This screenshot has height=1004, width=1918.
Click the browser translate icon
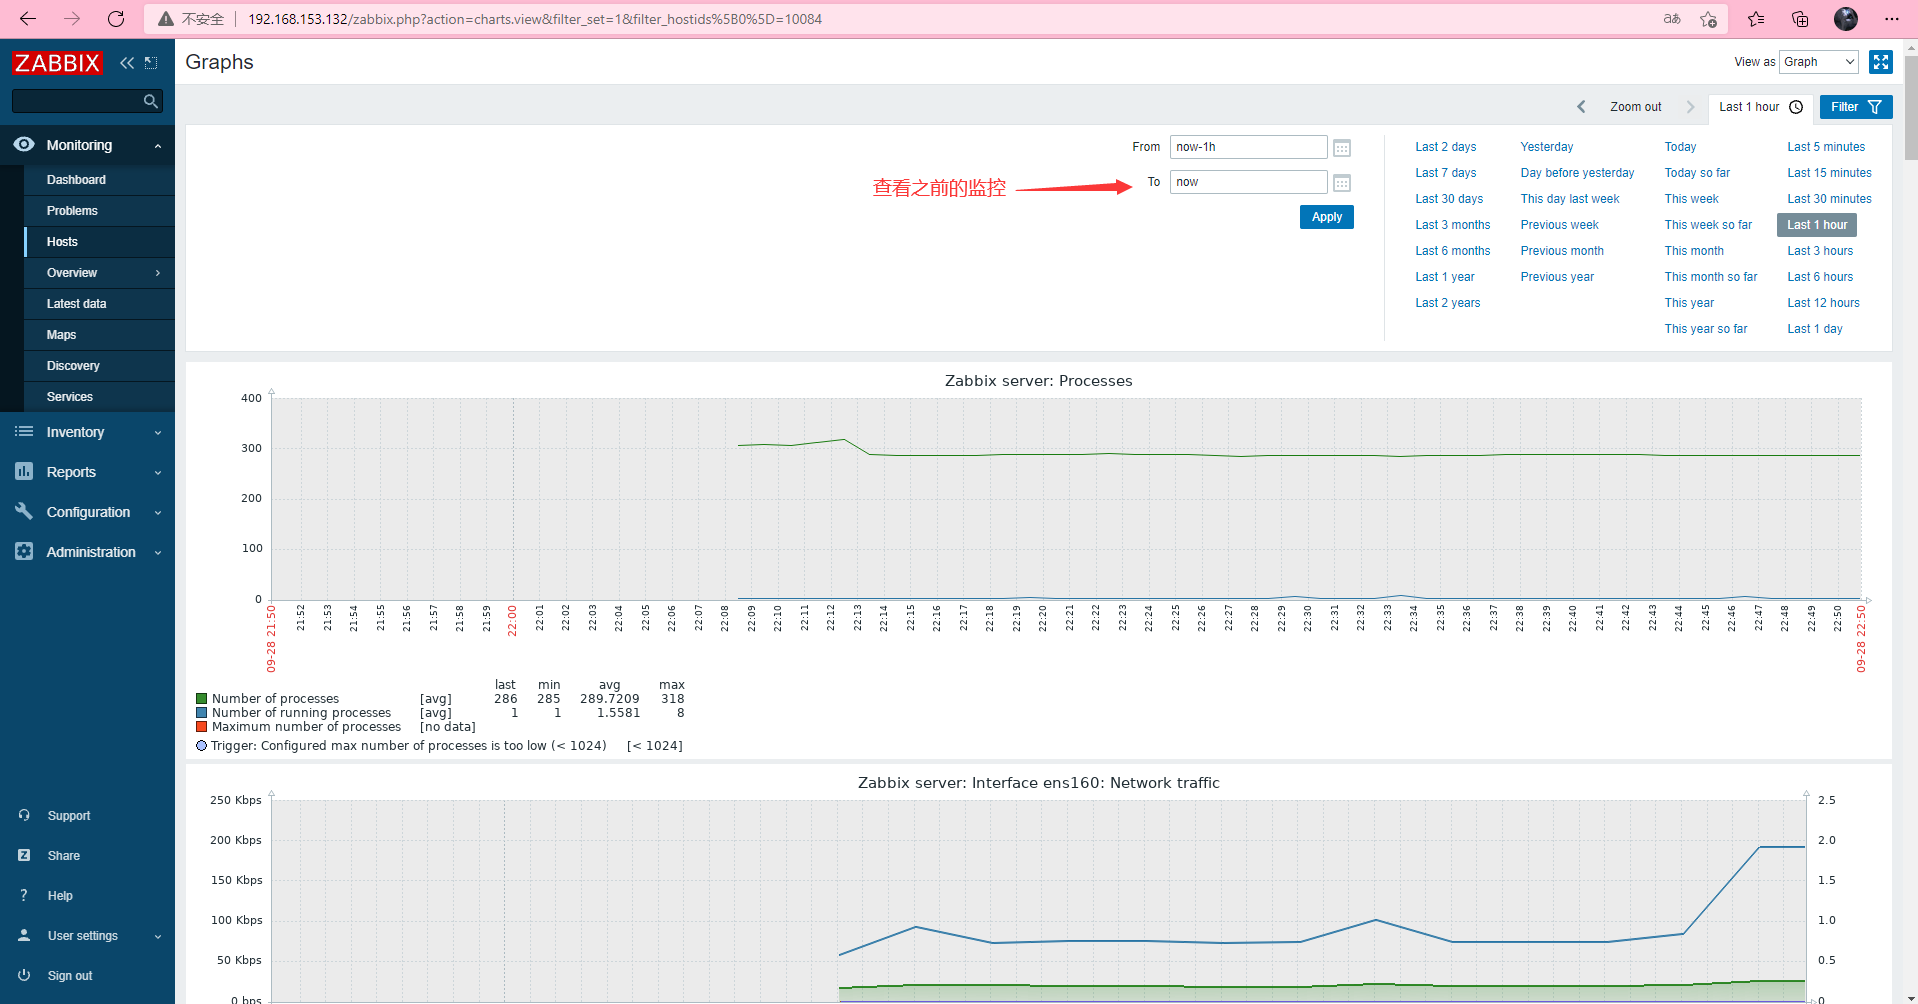(1672, 19)
